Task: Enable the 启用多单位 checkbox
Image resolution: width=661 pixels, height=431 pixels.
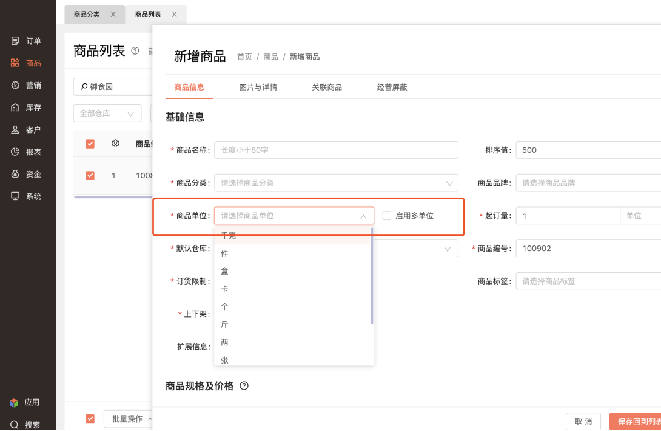Action: 388,215
